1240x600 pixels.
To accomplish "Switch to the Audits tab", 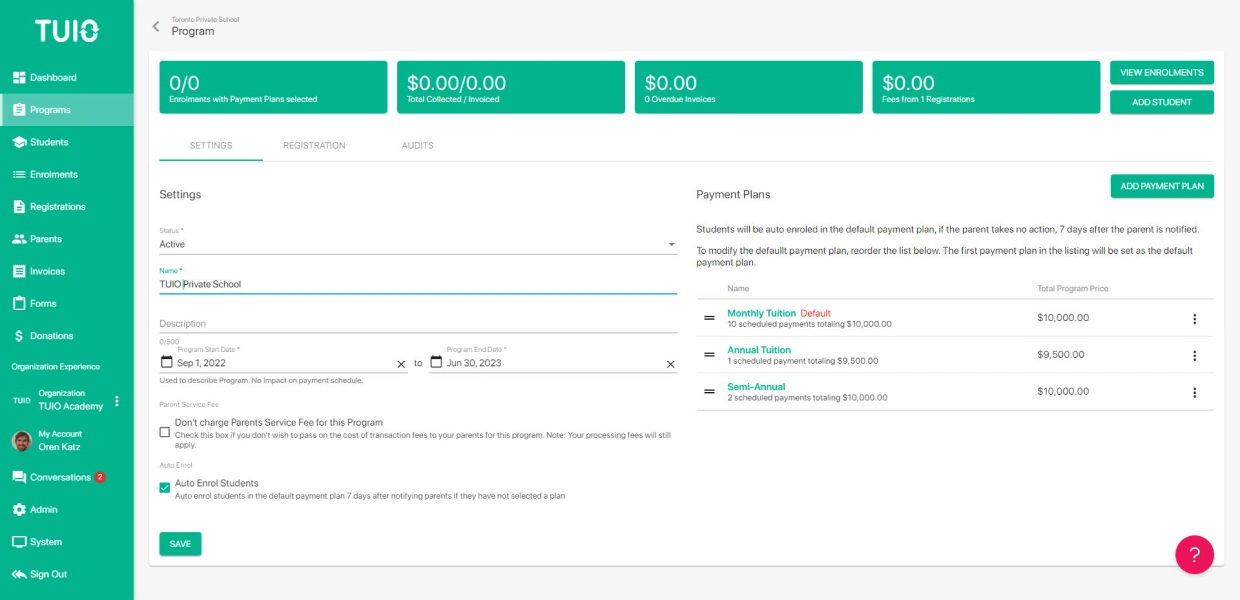I will tap(418, 146).
